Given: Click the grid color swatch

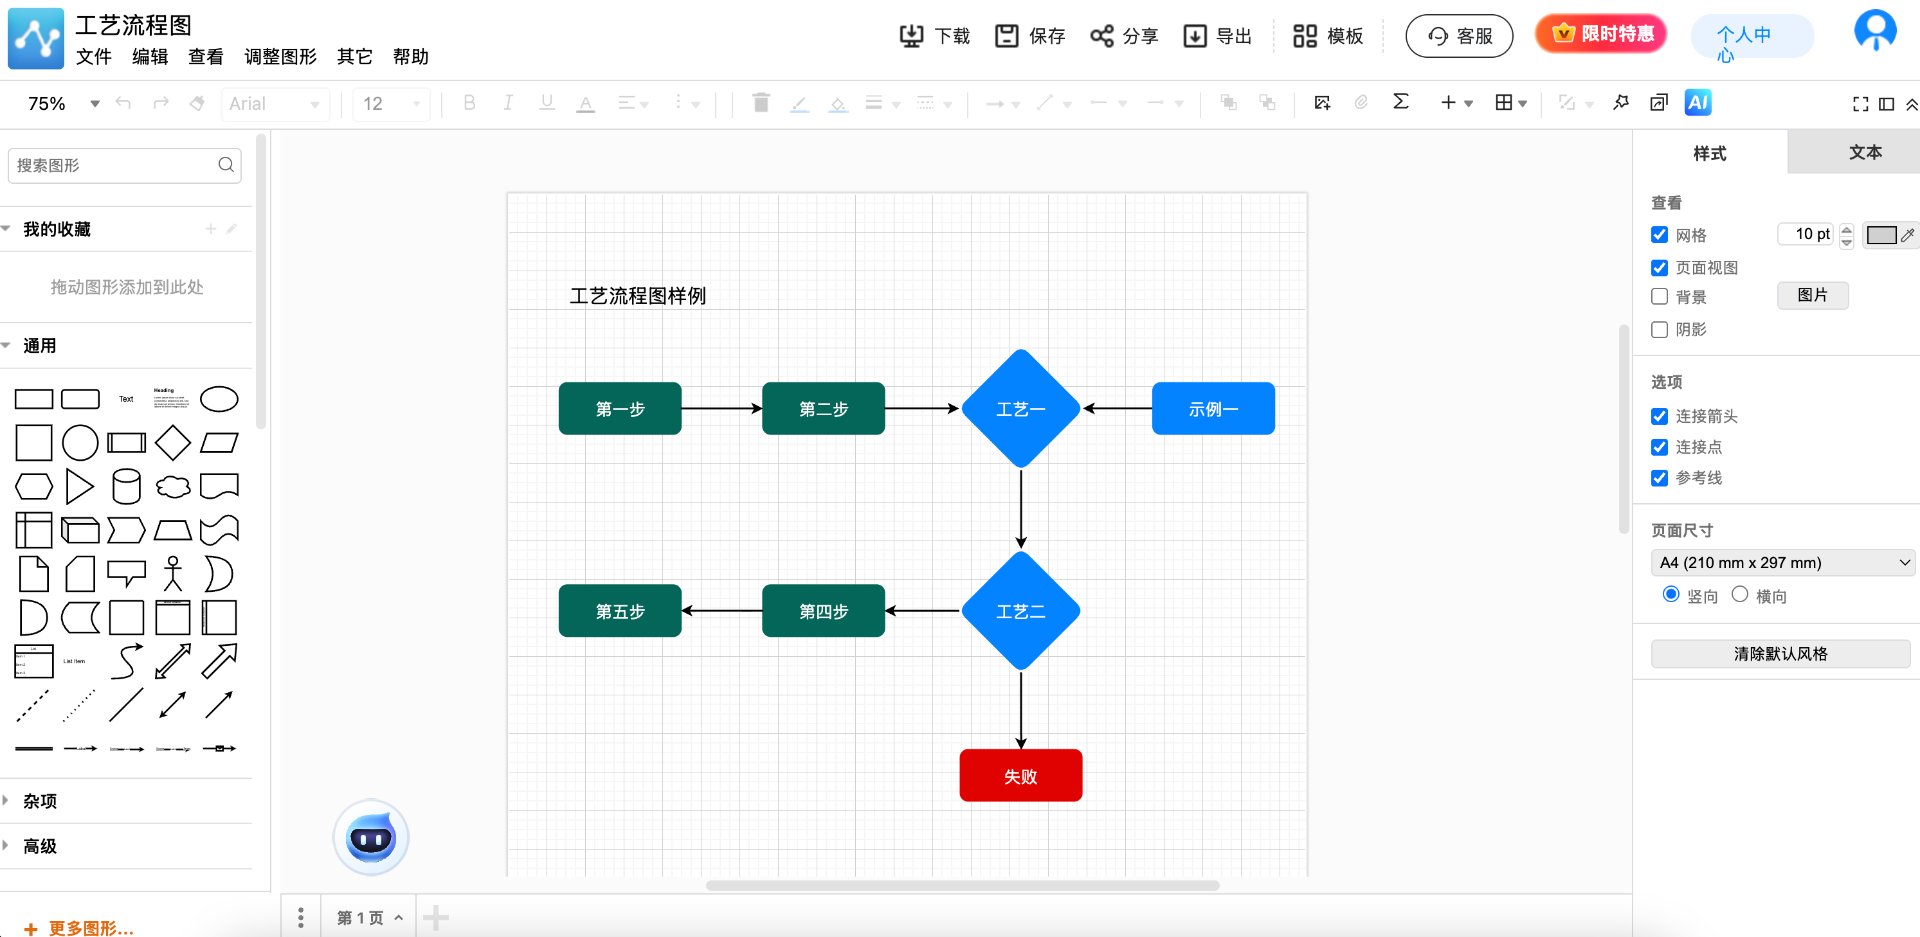Looking at the screenshot, I should pos(1881,235).
